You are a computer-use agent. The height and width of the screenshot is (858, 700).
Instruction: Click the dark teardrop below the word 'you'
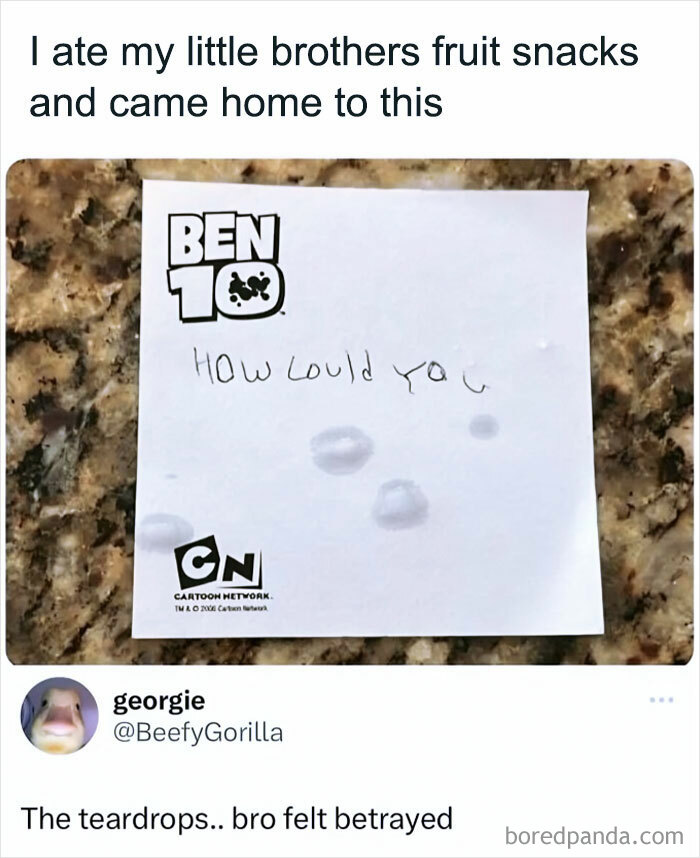pos(484,426)
